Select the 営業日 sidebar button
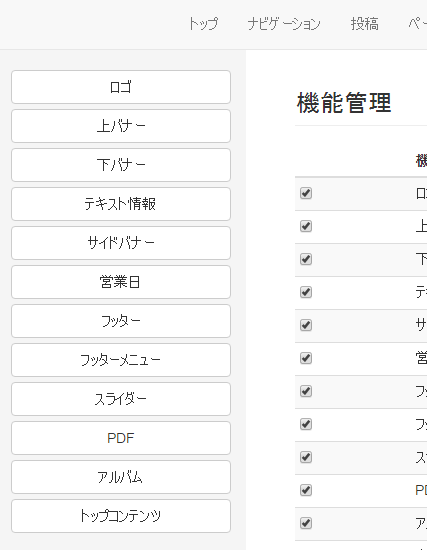This screenshot has width=427, height=550. (121, 282)
